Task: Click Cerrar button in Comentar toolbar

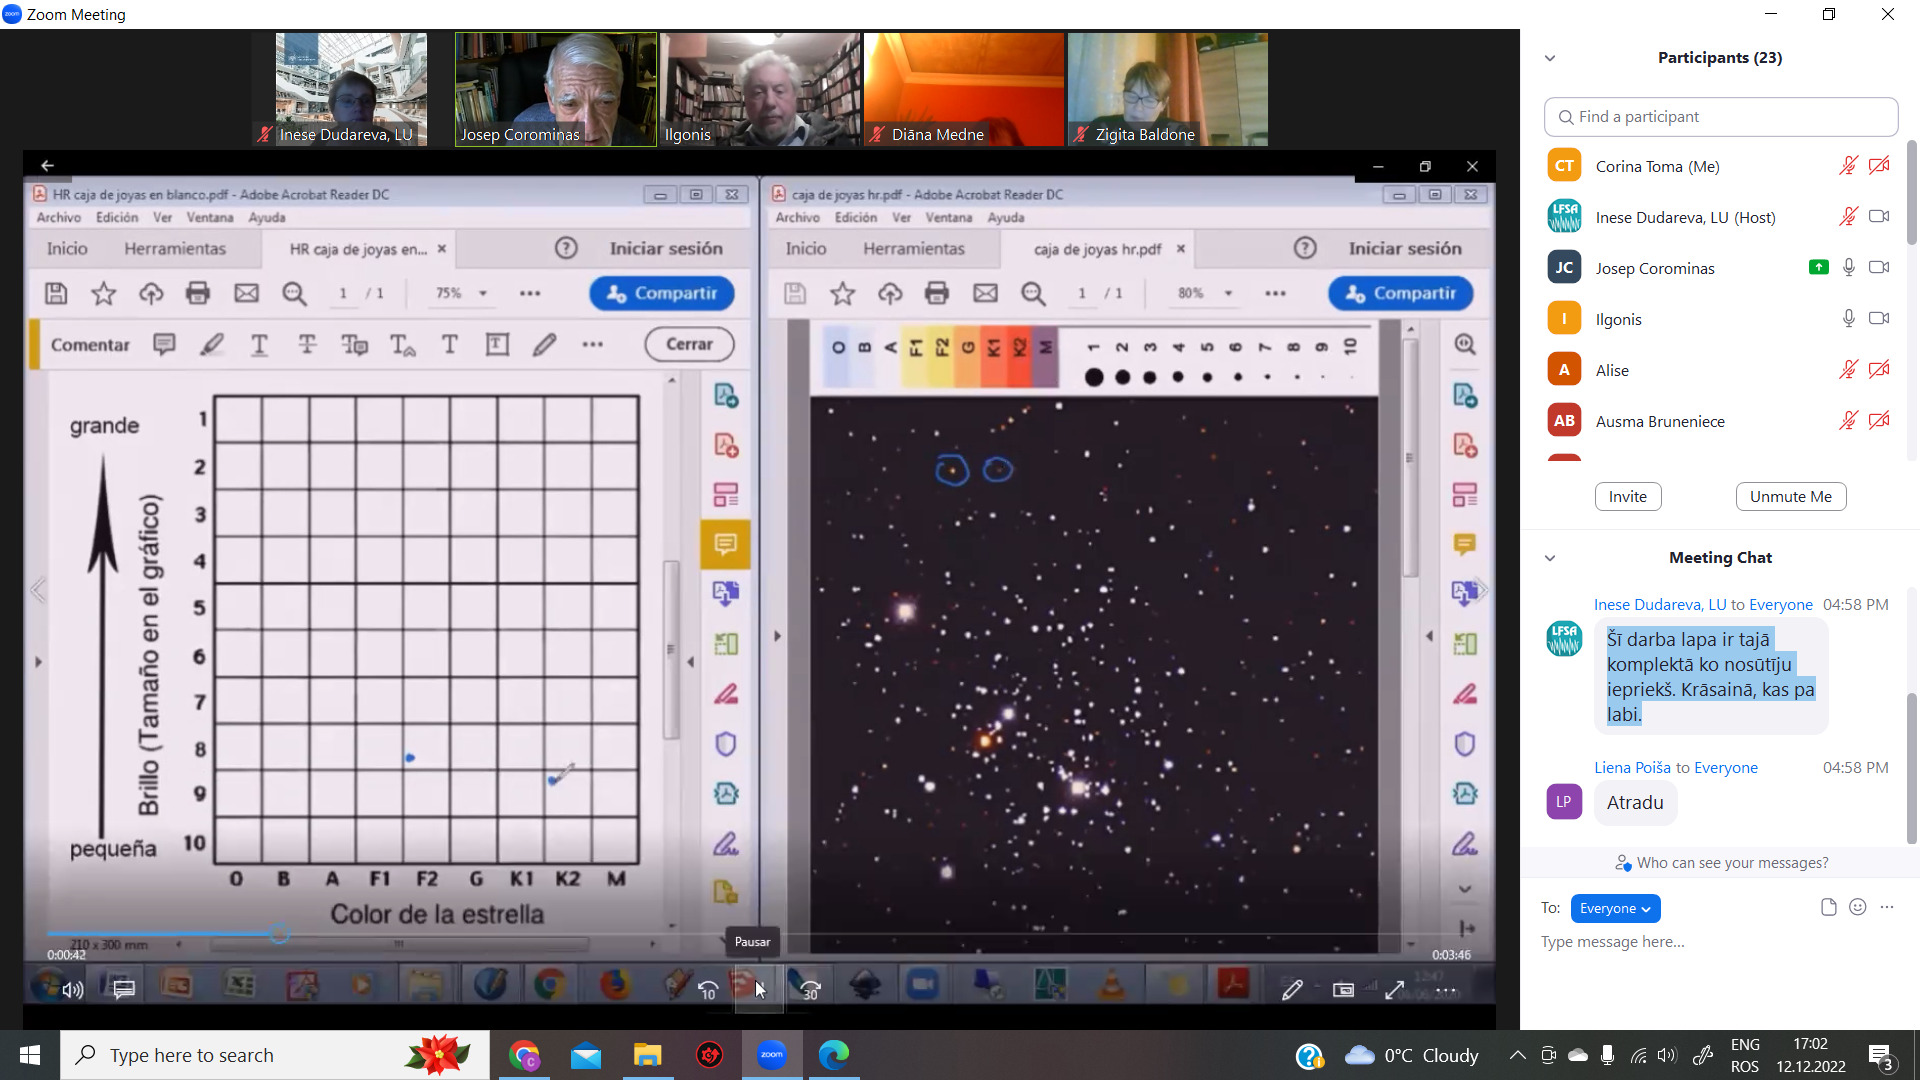Action: click(x=689, y=344)
